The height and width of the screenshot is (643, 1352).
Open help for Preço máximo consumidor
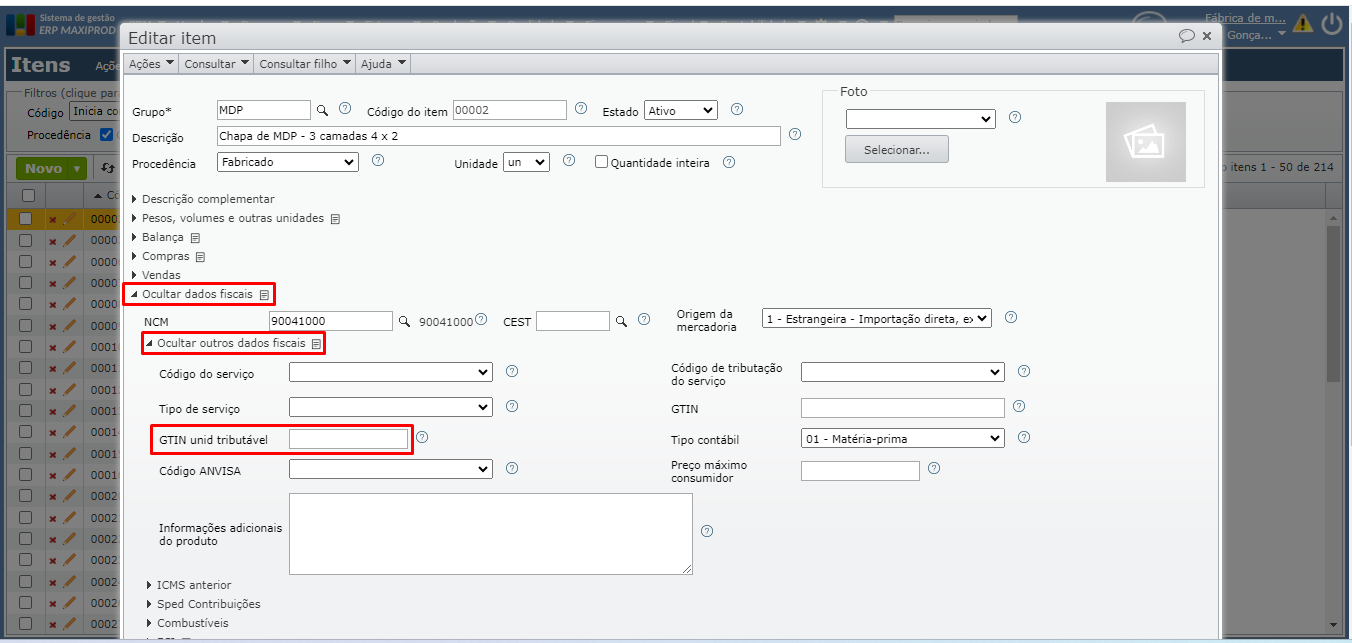pos(934,468)
